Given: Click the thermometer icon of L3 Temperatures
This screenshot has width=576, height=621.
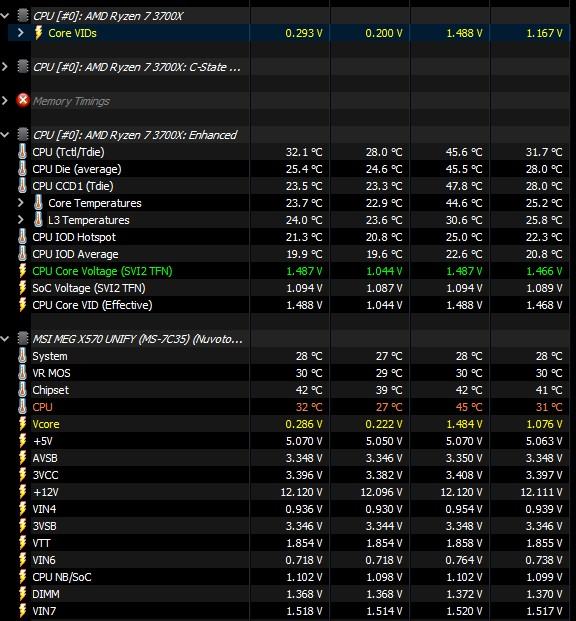Looking at the screenshot, I should coord(38,220).
